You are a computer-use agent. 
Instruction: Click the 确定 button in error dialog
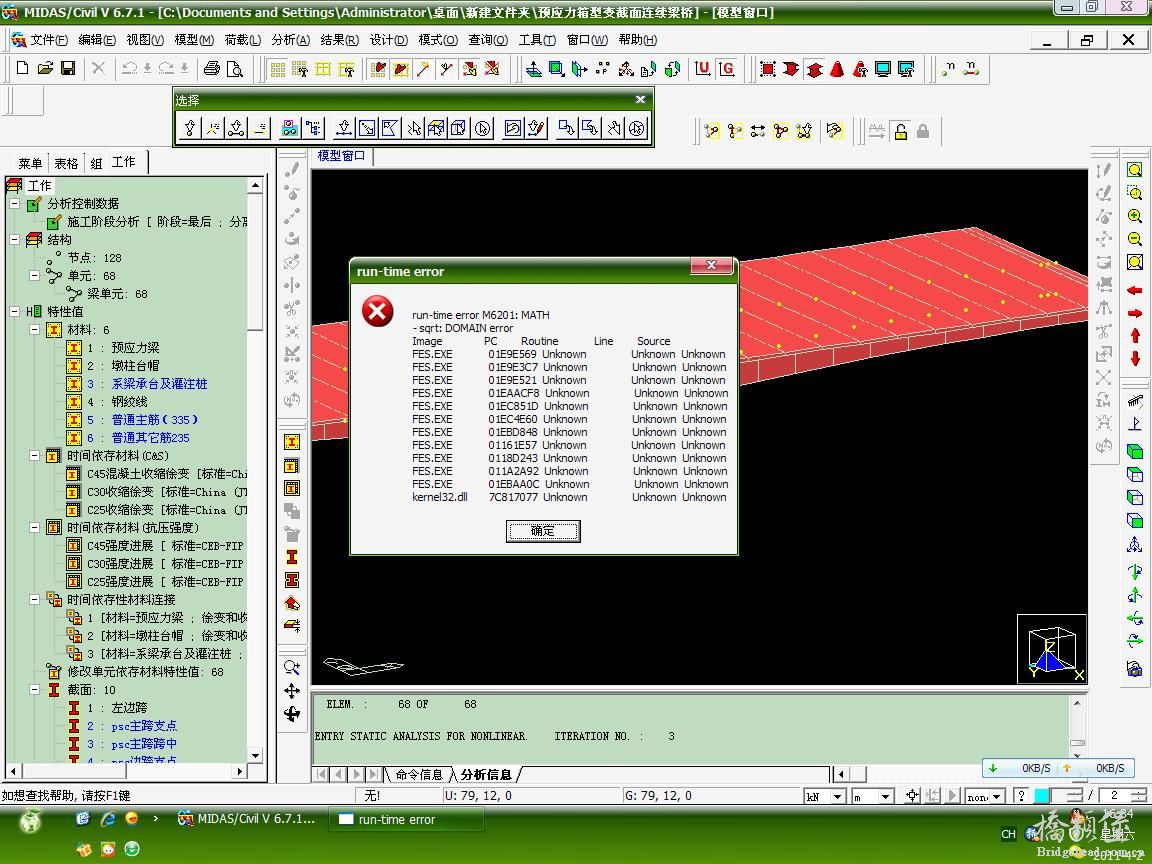(543, 530)
